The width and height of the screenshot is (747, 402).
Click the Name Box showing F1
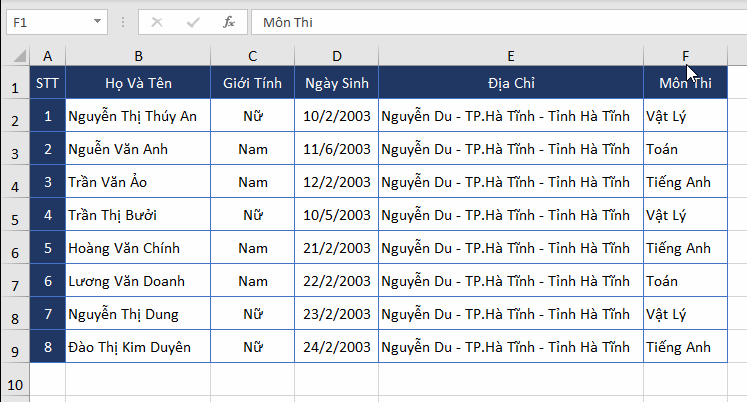tap(57, 22)
